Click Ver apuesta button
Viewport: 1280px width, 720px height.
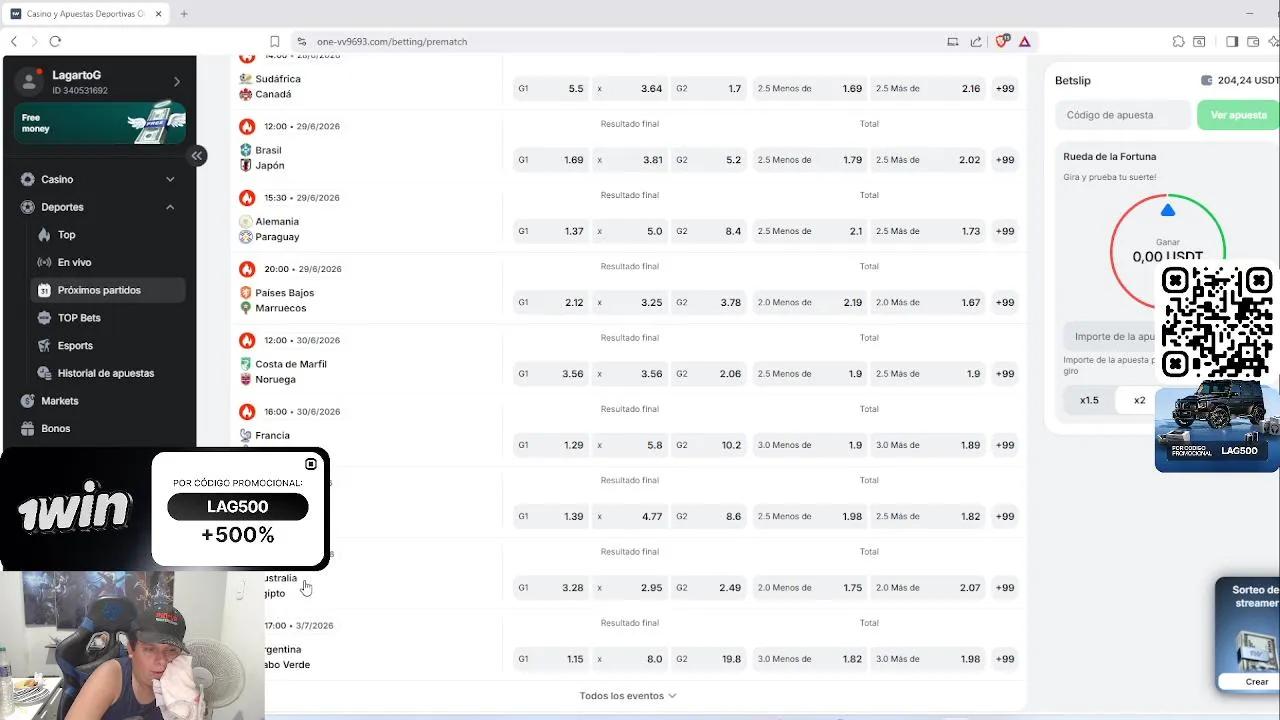coord(1238,115)
